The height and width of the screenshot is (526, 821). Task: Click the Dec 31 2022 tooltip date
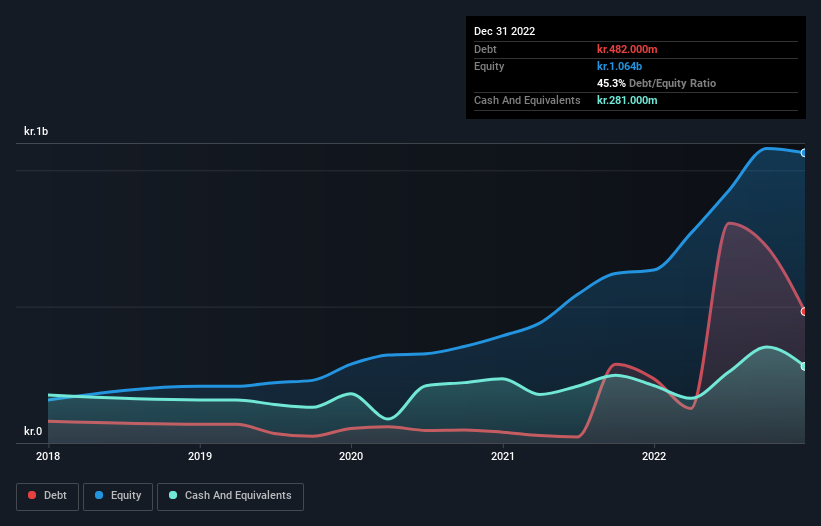[x=505, y=31]
